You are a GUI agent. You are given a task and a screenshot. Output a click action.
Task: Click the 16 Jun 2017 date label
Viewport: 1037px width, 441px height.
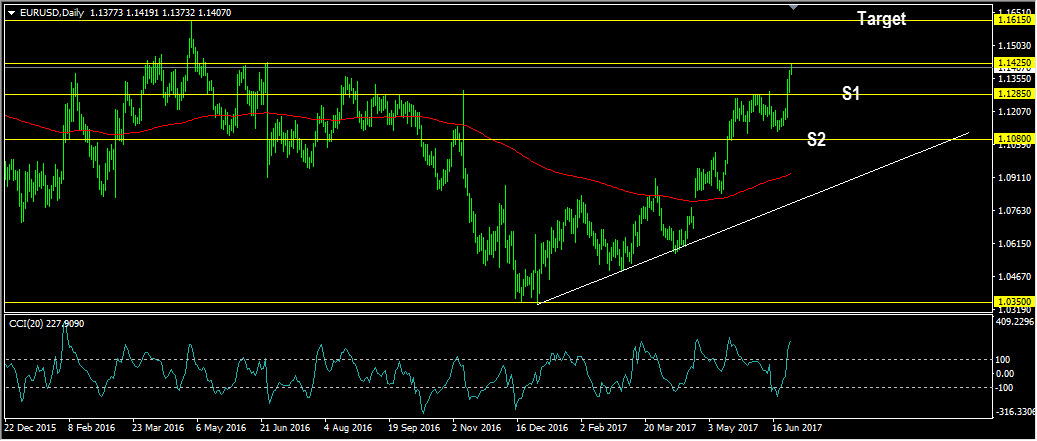pos(798,428)
